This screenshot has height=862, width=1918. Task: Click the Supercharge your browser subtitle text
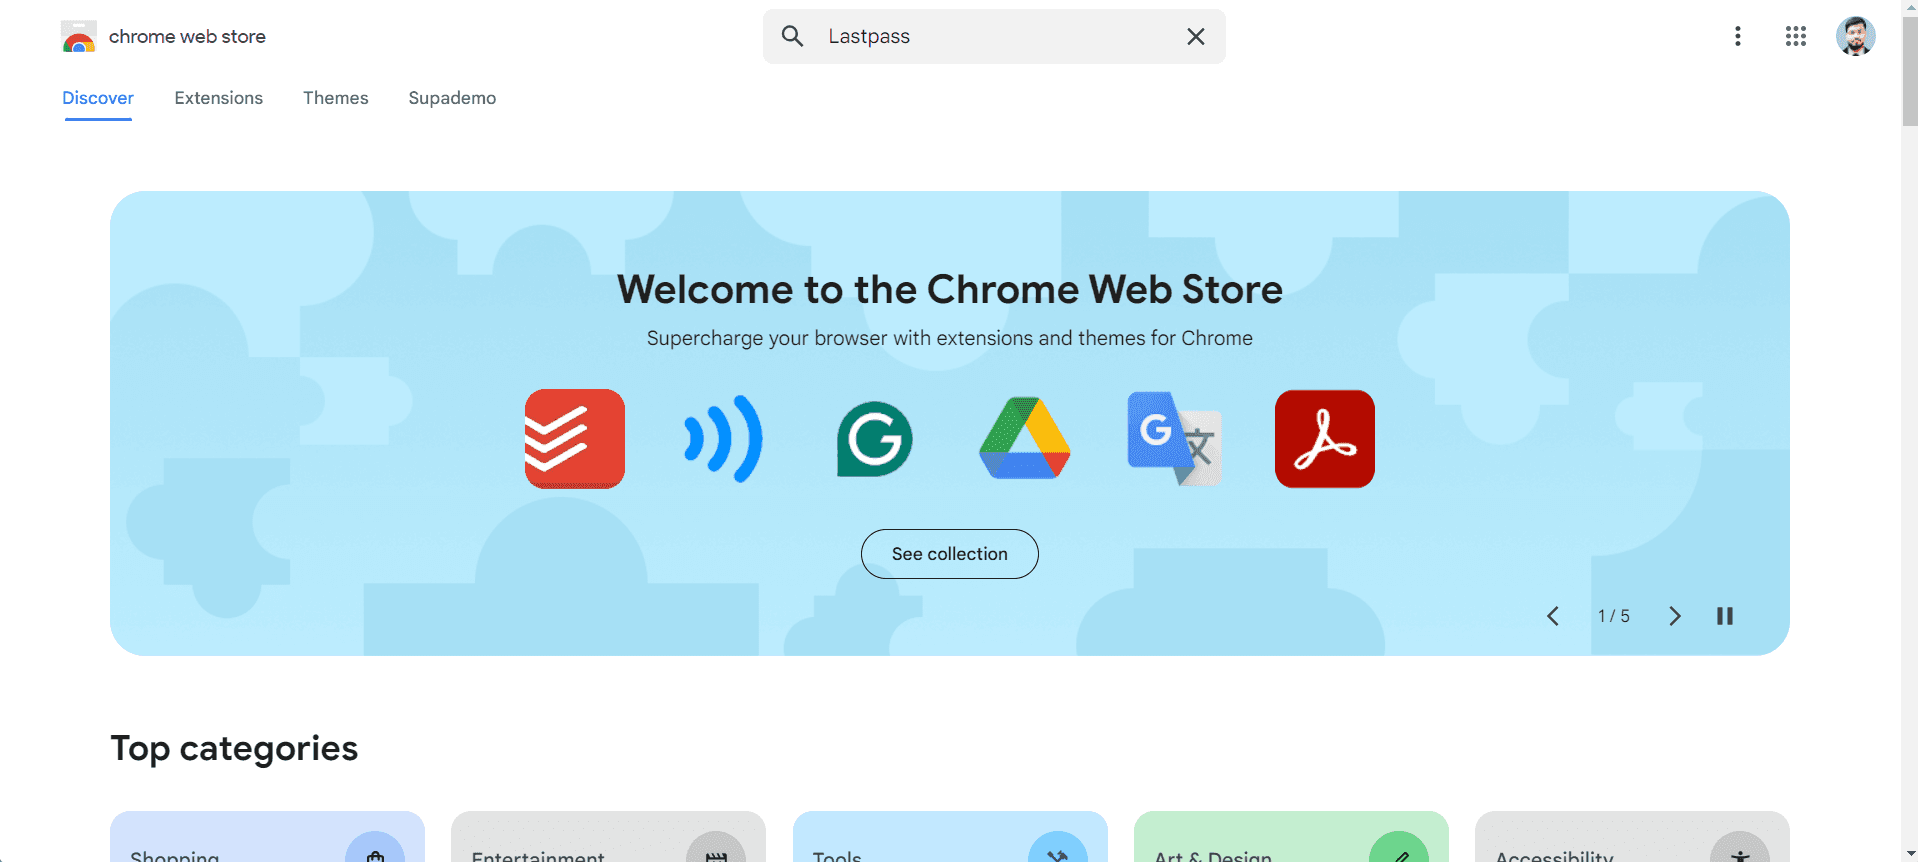pos(950,338)
